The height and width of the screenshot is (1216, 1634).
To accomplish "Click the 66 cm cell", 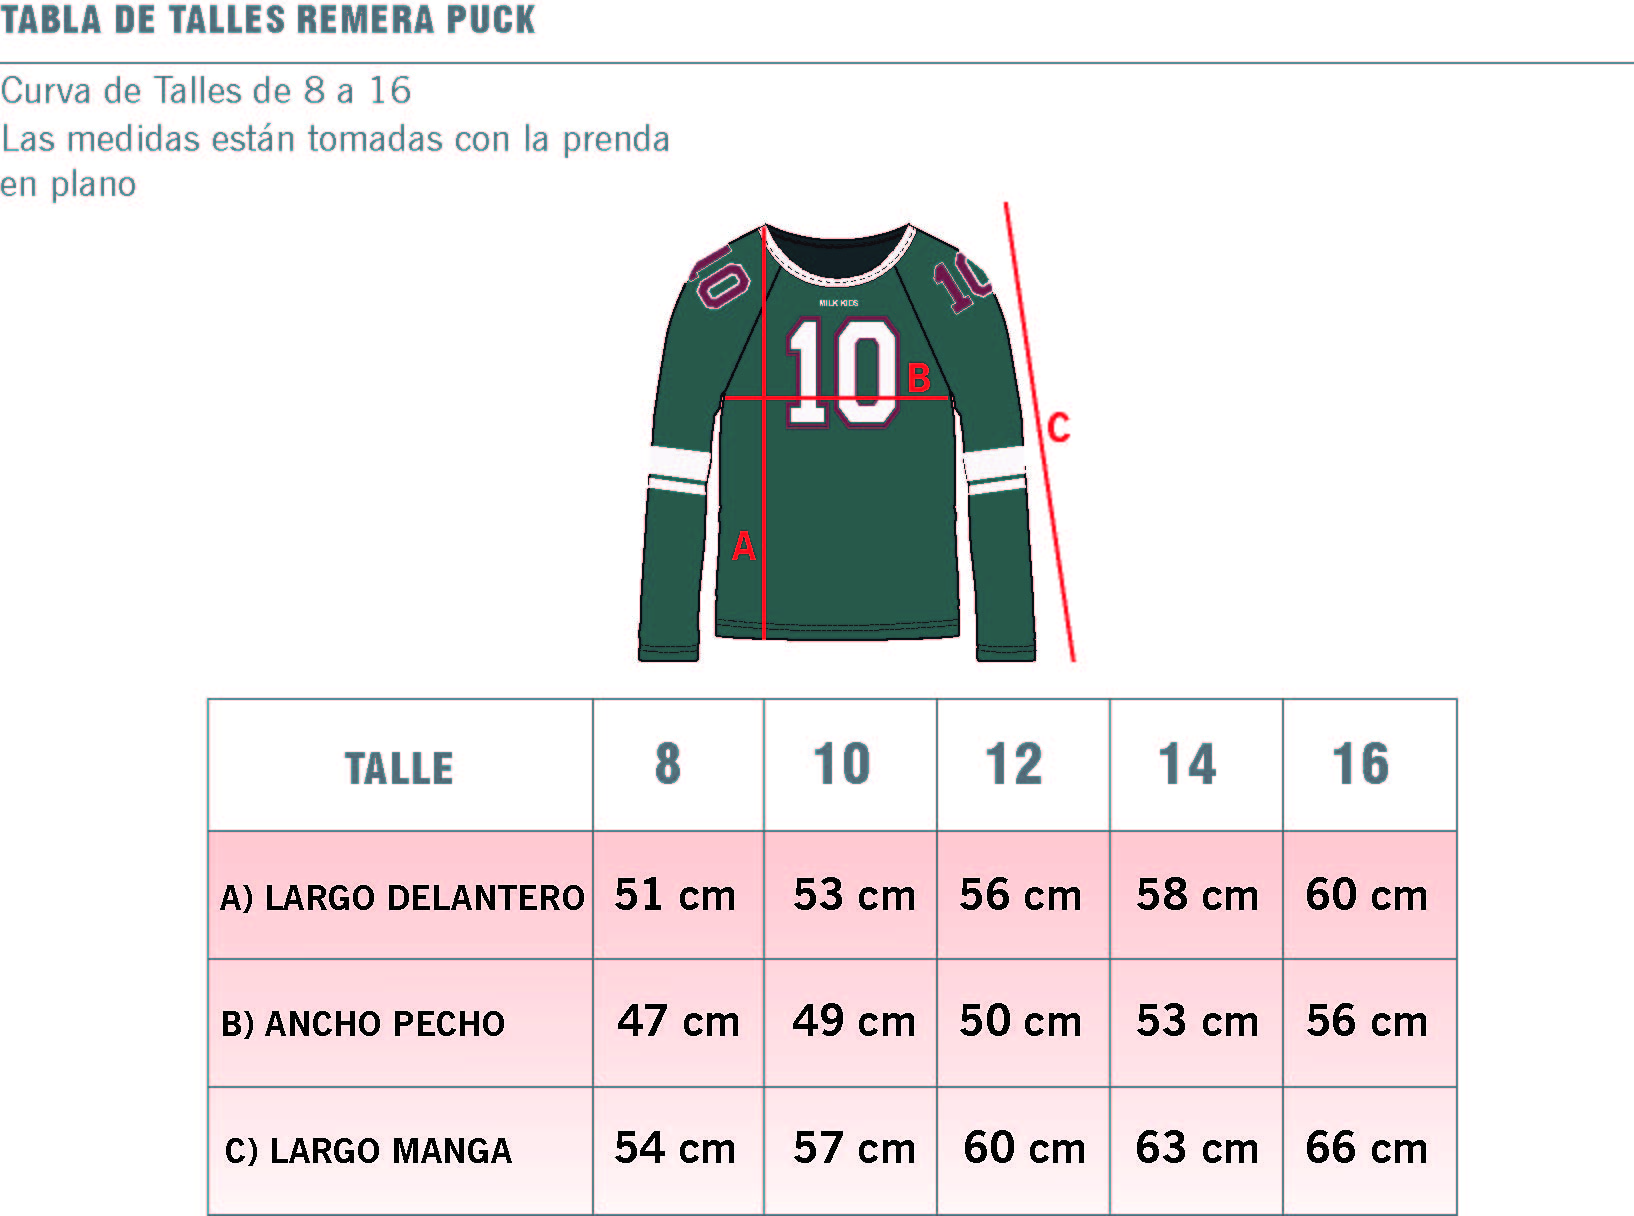I will pyautogui.click(x=1367, y=1147).
